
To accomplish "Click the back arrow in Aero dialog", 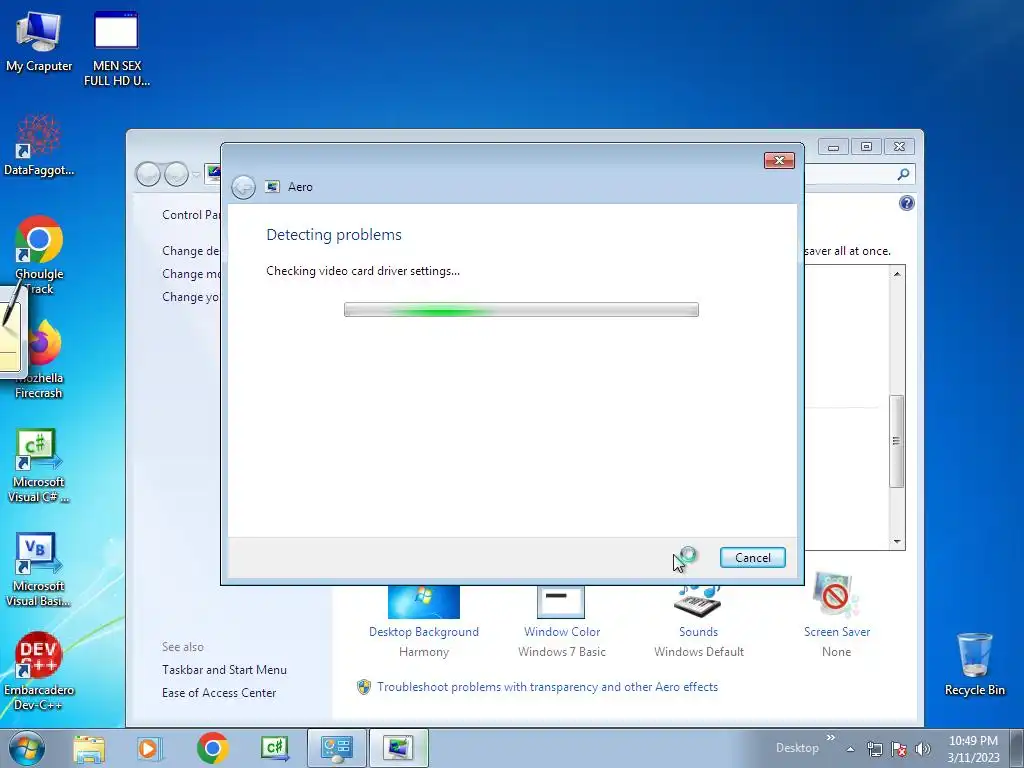I will (244, 187).
